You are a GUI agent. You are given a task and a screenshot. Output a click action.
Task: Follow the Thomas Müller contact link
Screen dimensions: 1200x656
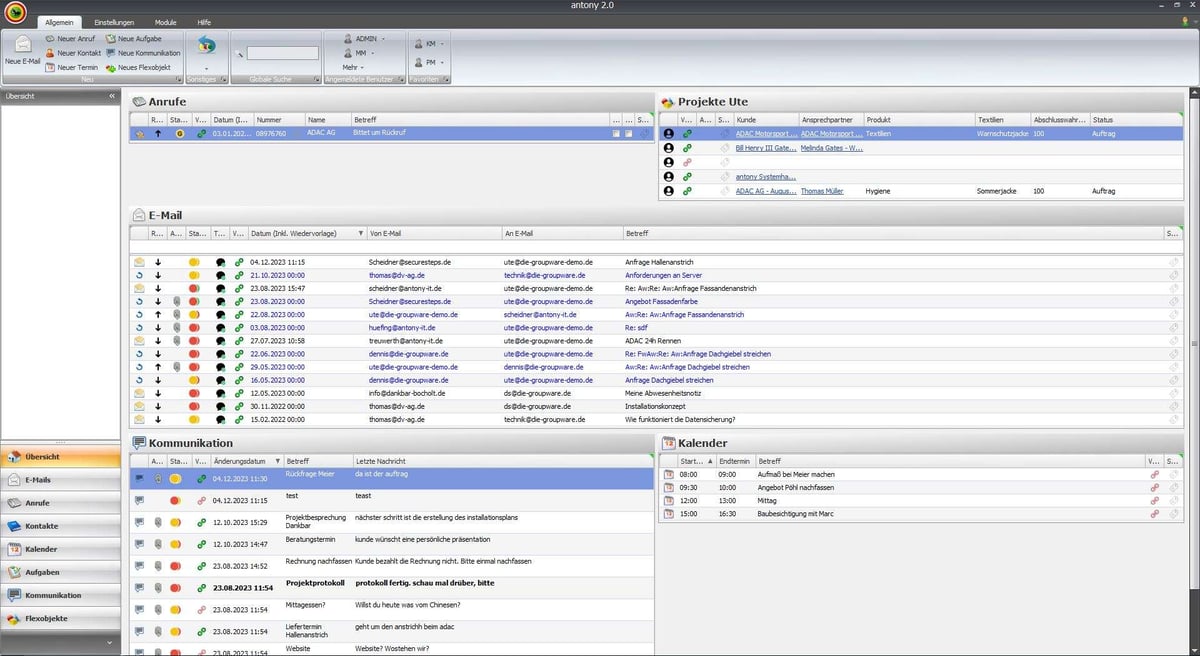pyautogui.click(x=822, y=190)
